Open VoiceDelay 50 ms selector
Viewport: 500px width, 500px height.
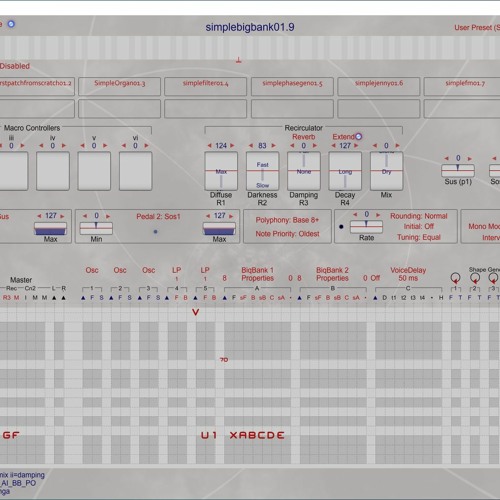click(x=408, y=274)
